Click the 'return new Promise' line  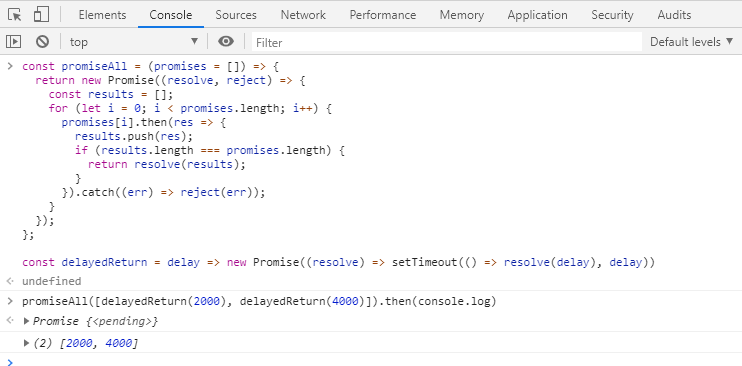click(170, 80)
